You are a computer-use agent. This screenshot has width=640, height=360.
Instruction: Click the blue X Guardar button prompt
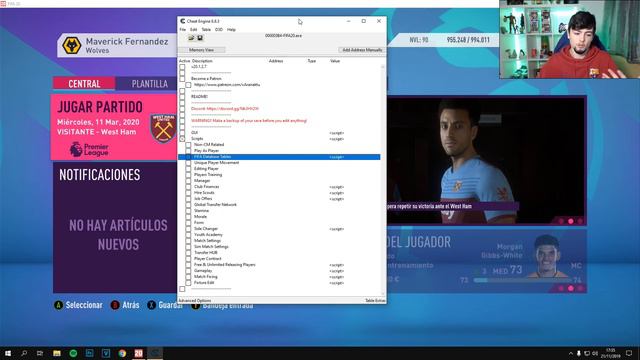click(164, 305)
